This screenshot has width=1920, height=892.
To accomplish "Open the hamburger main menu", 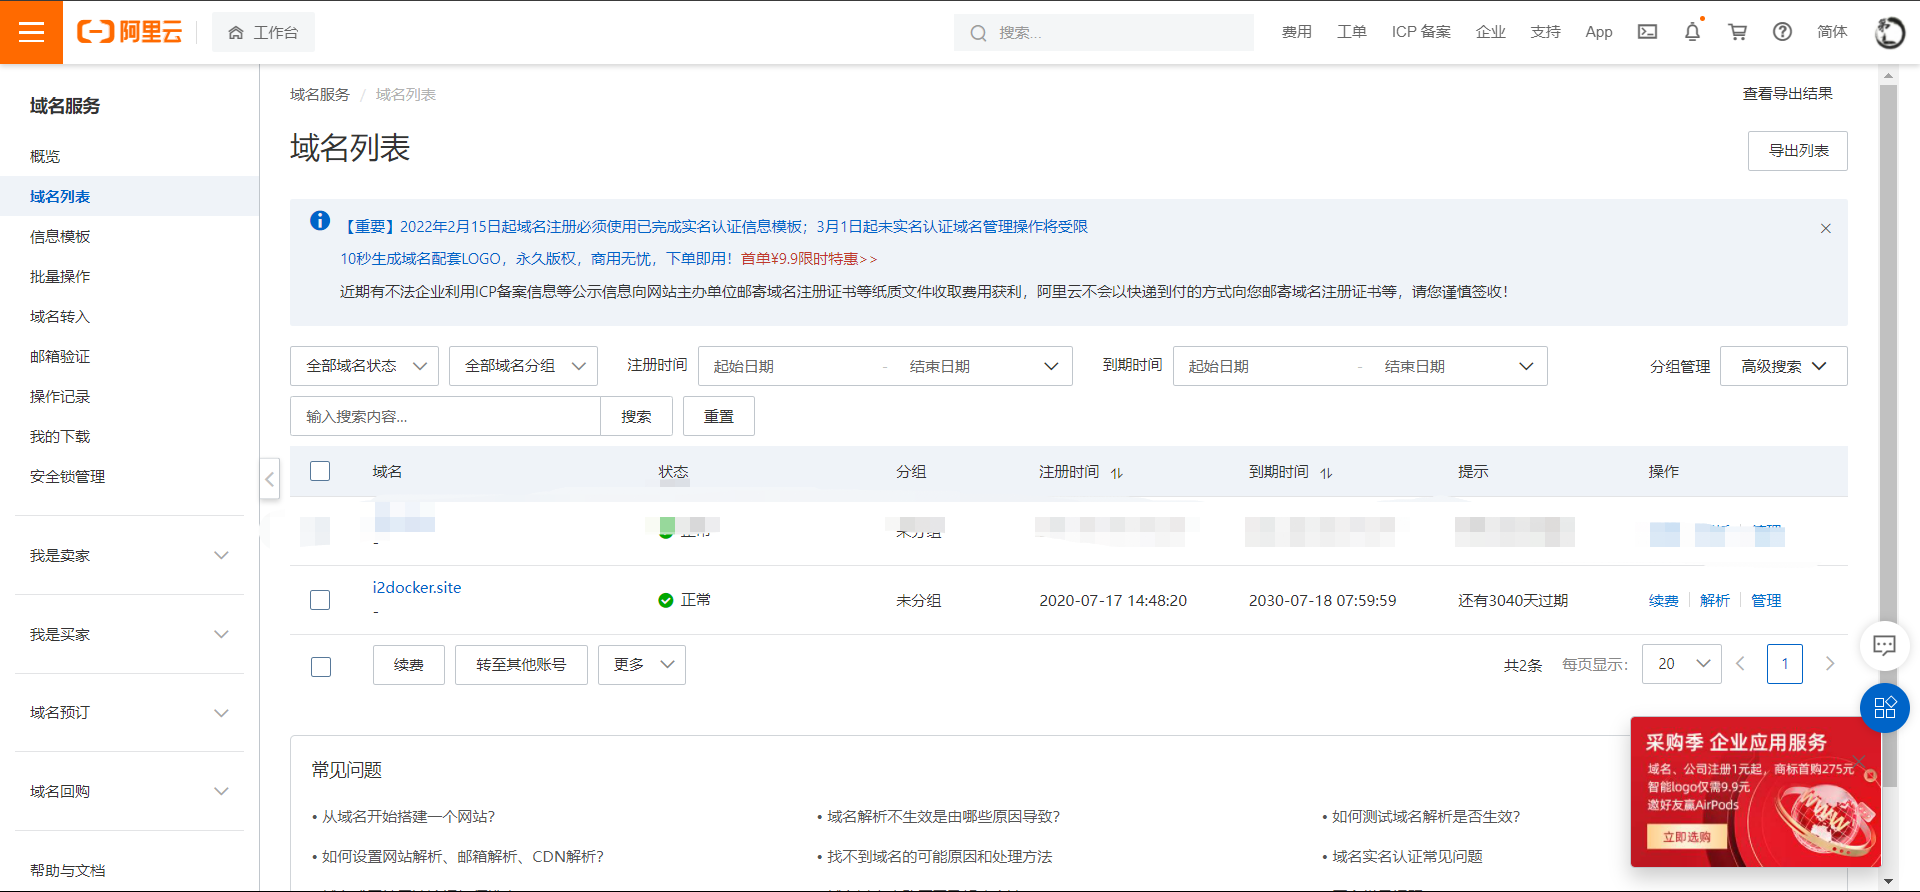I will click(x=31, y=32).
